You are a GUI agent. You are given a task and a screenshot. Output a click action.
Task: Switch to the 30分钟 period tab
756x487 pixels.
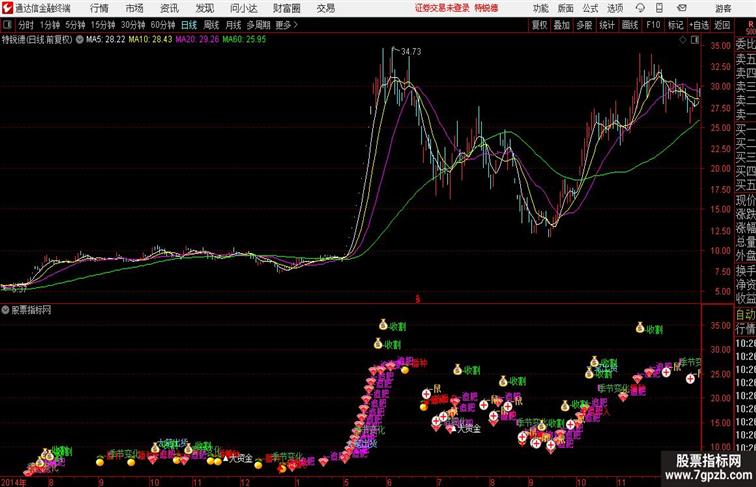click(133, 25)
